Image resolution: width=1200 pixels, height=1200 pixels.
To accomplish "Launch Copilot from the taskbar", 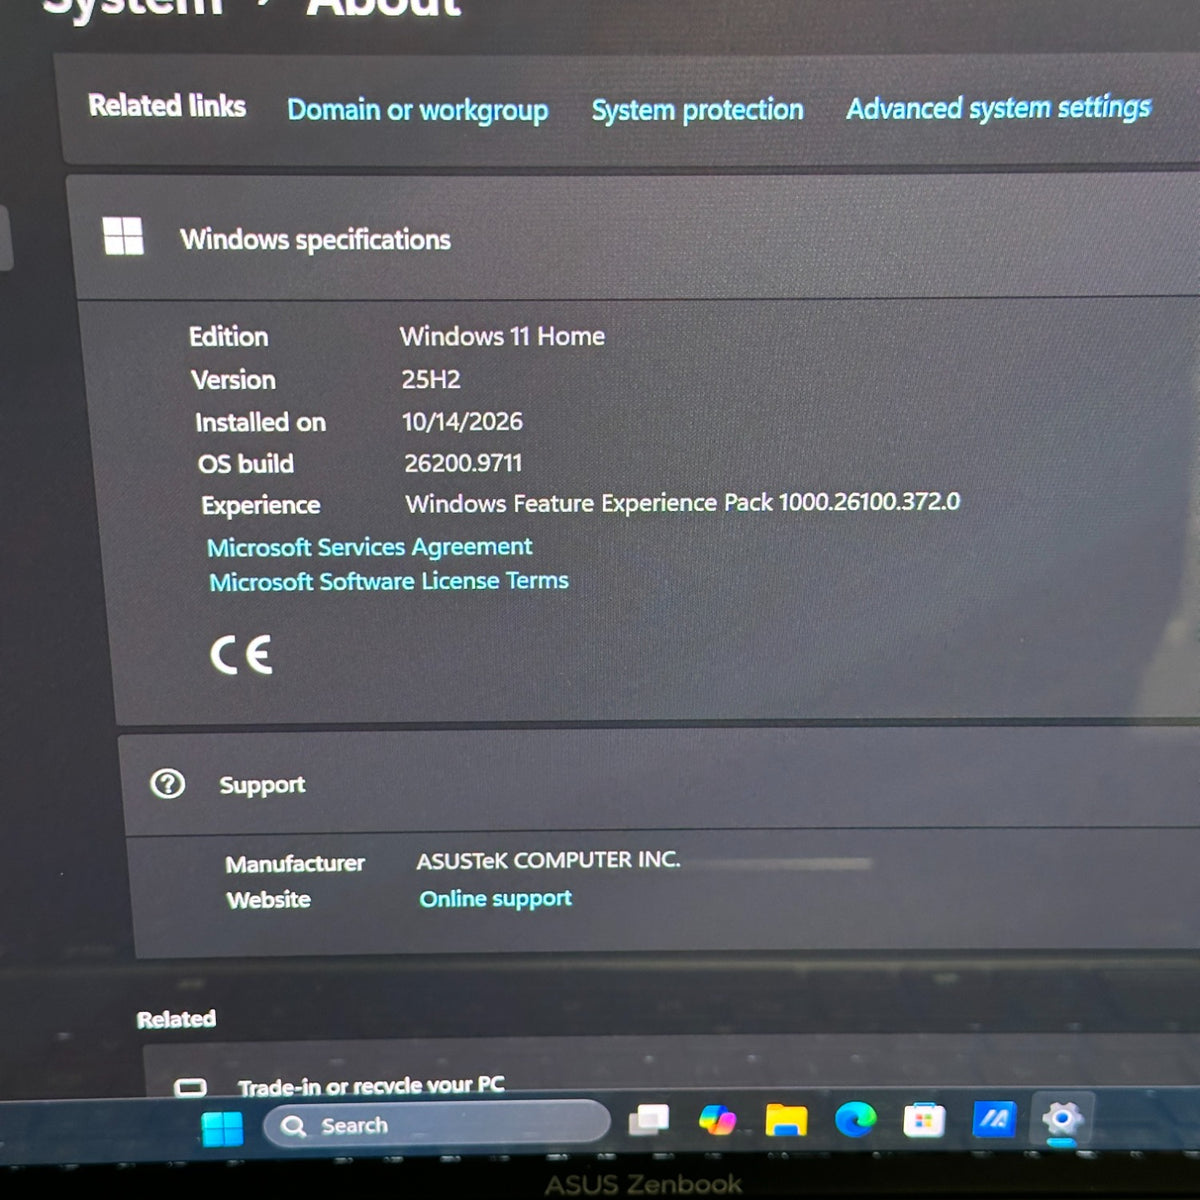I will pos(717,1120).
